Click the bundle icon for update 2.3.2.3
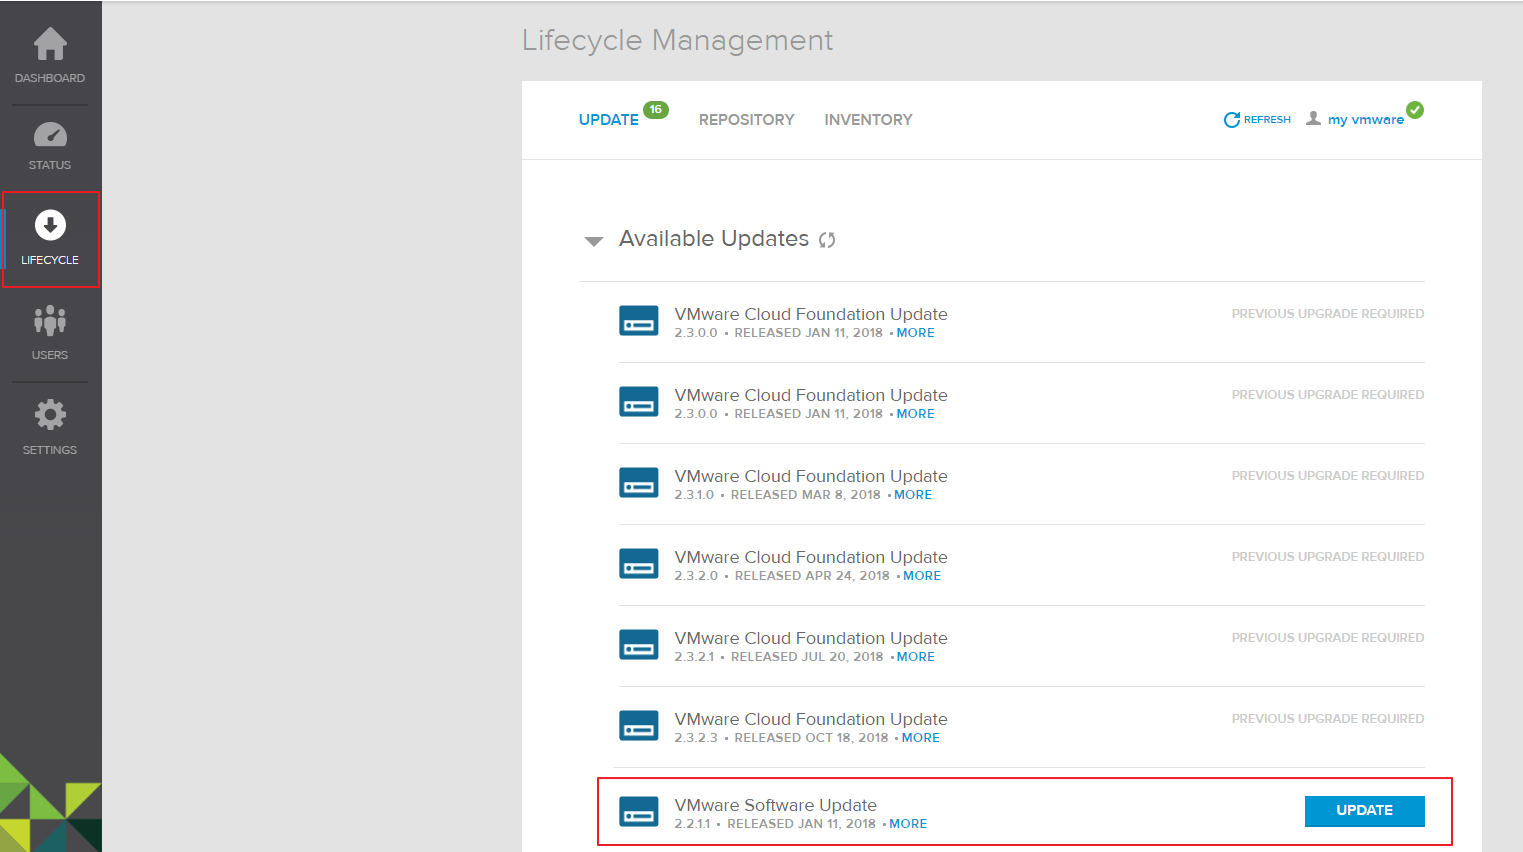 (x=638, y=726)
